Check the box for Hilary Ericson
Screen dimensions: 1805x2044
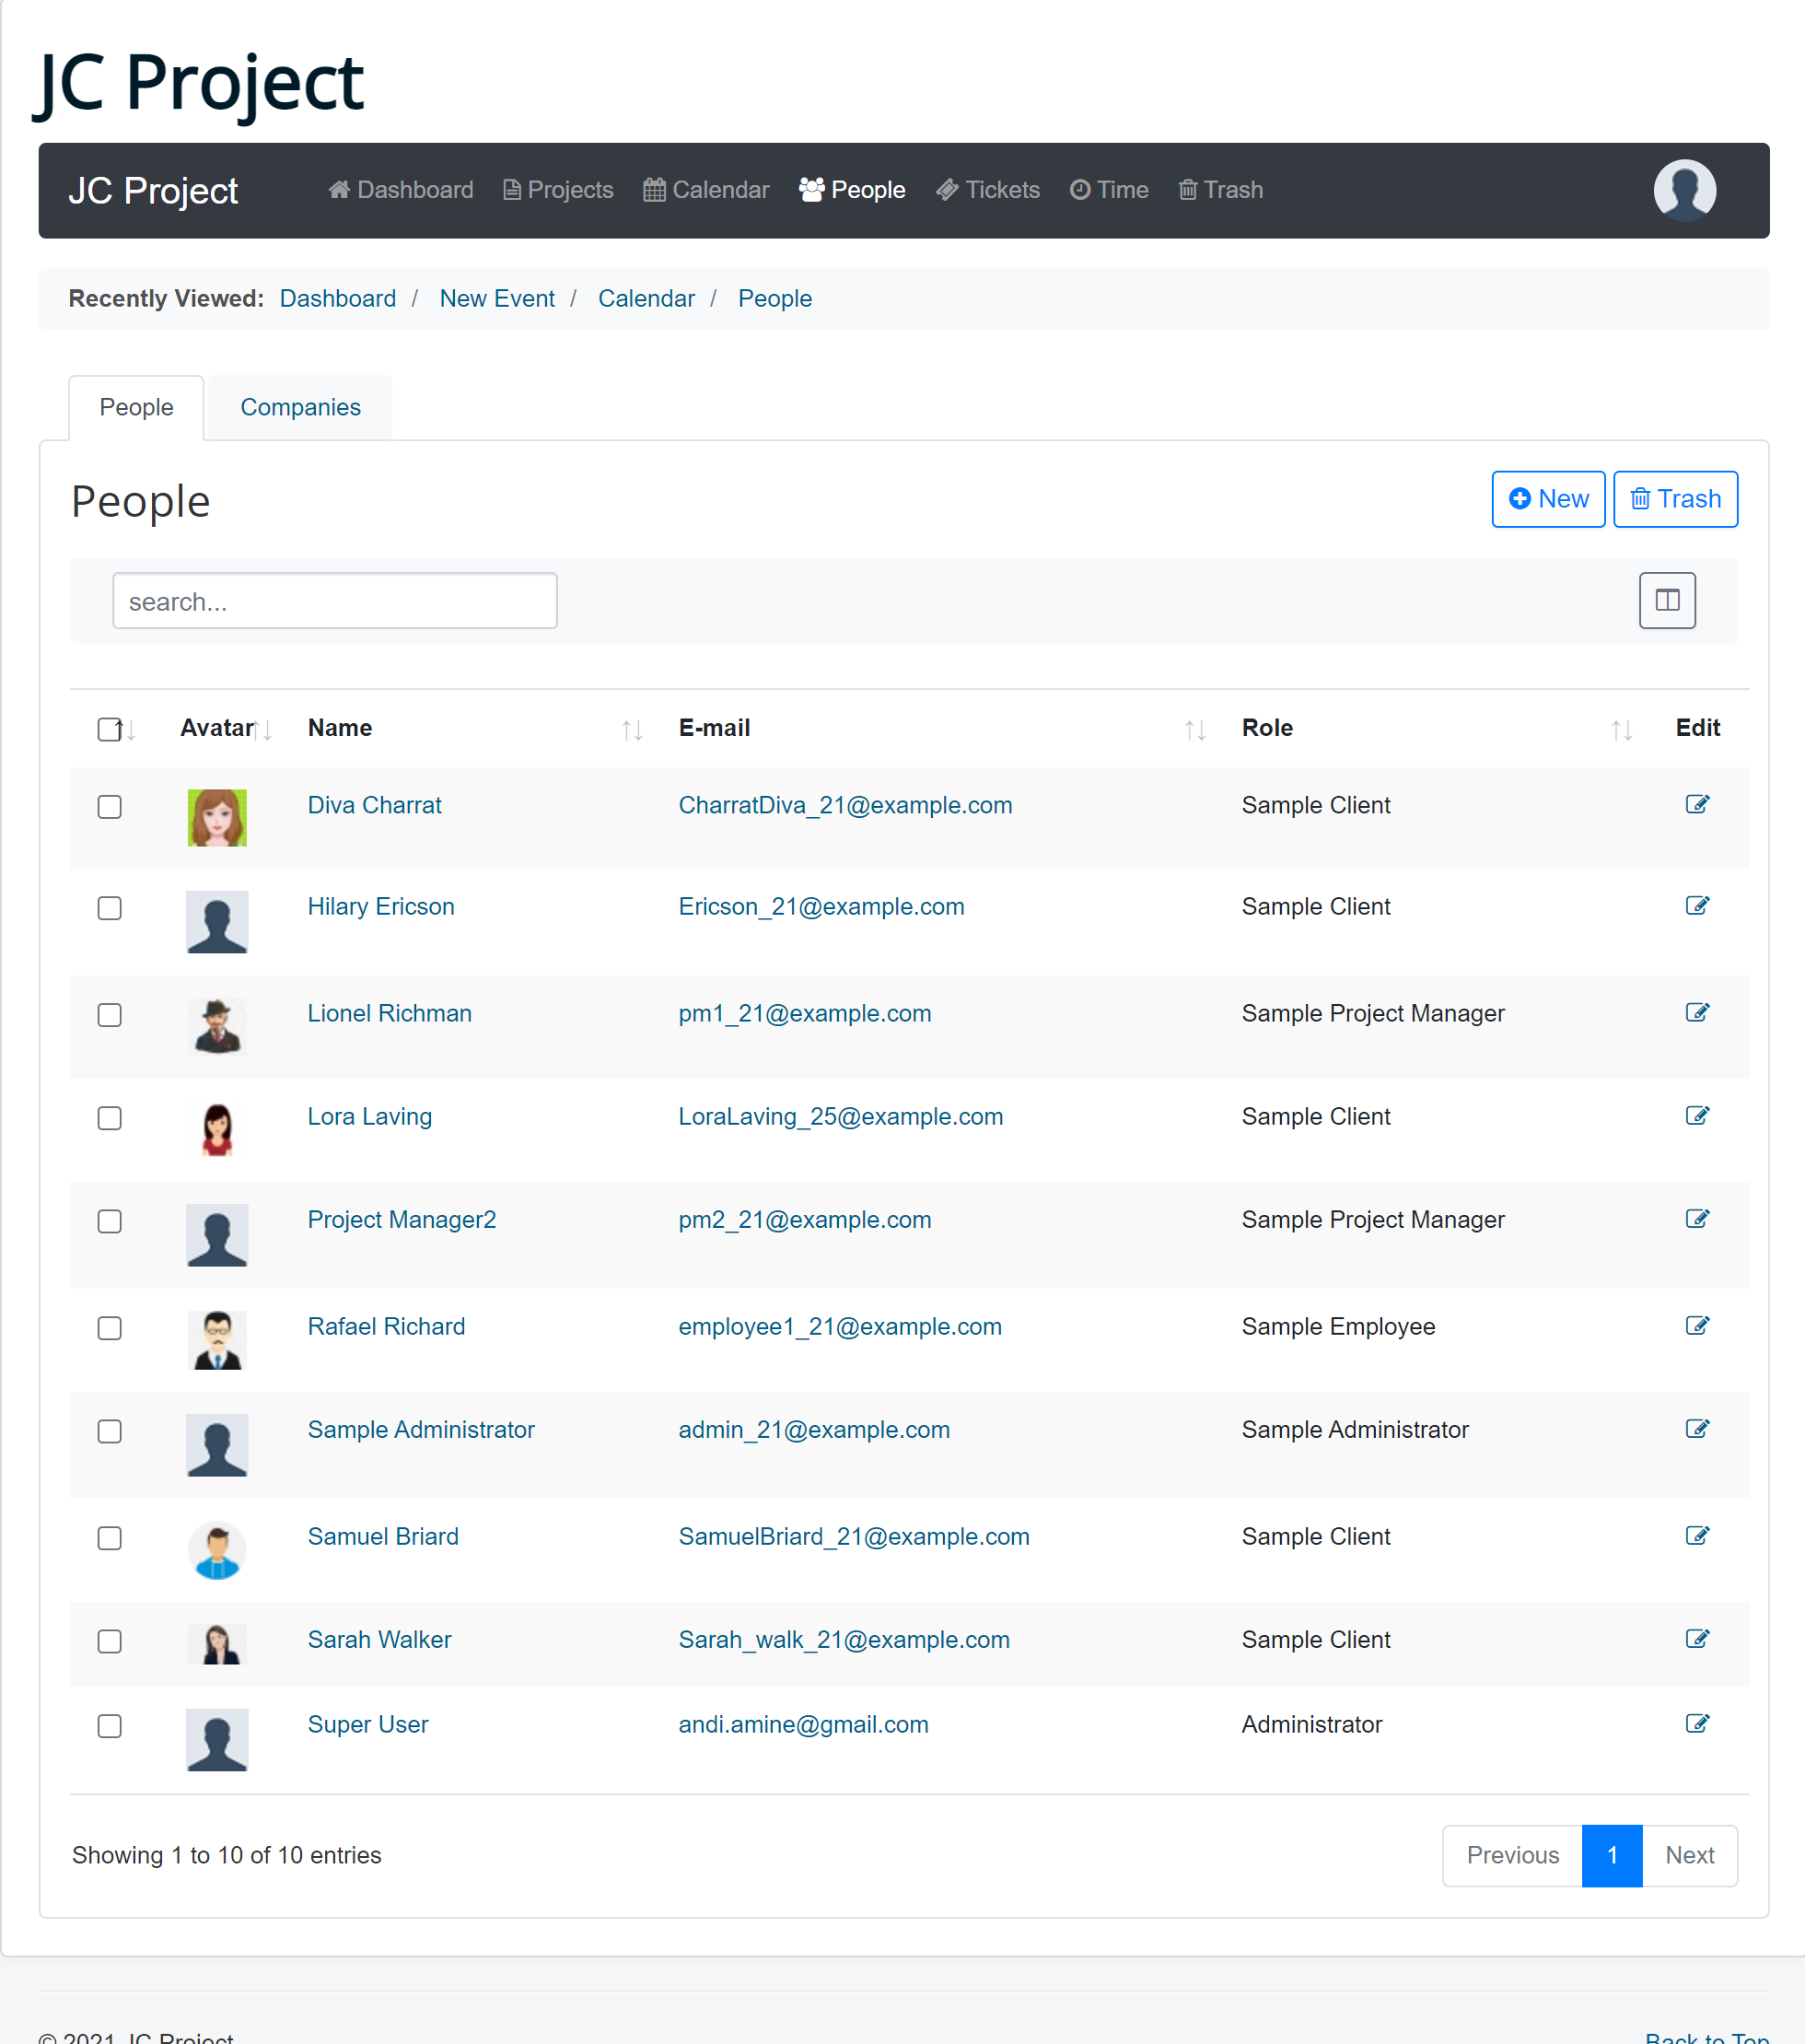(x=110, y=908)
